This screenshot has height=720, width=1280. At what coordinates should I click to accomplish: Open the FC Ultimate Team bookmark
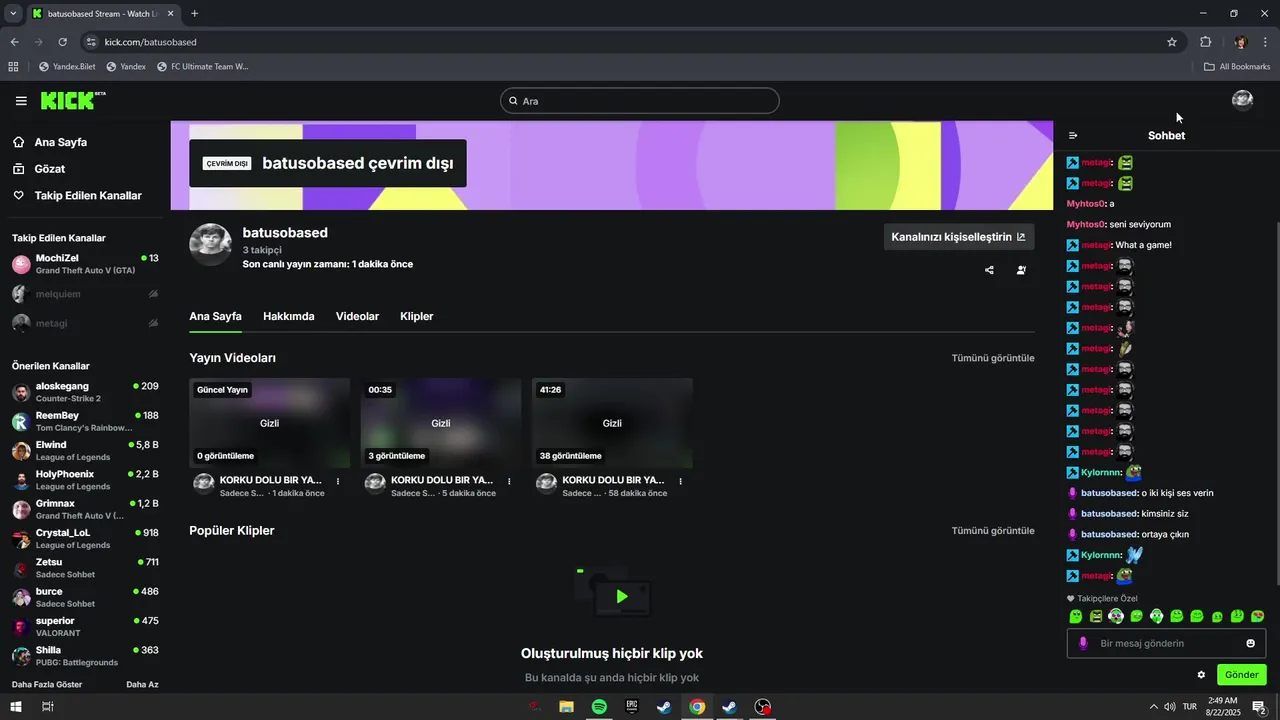202,67
